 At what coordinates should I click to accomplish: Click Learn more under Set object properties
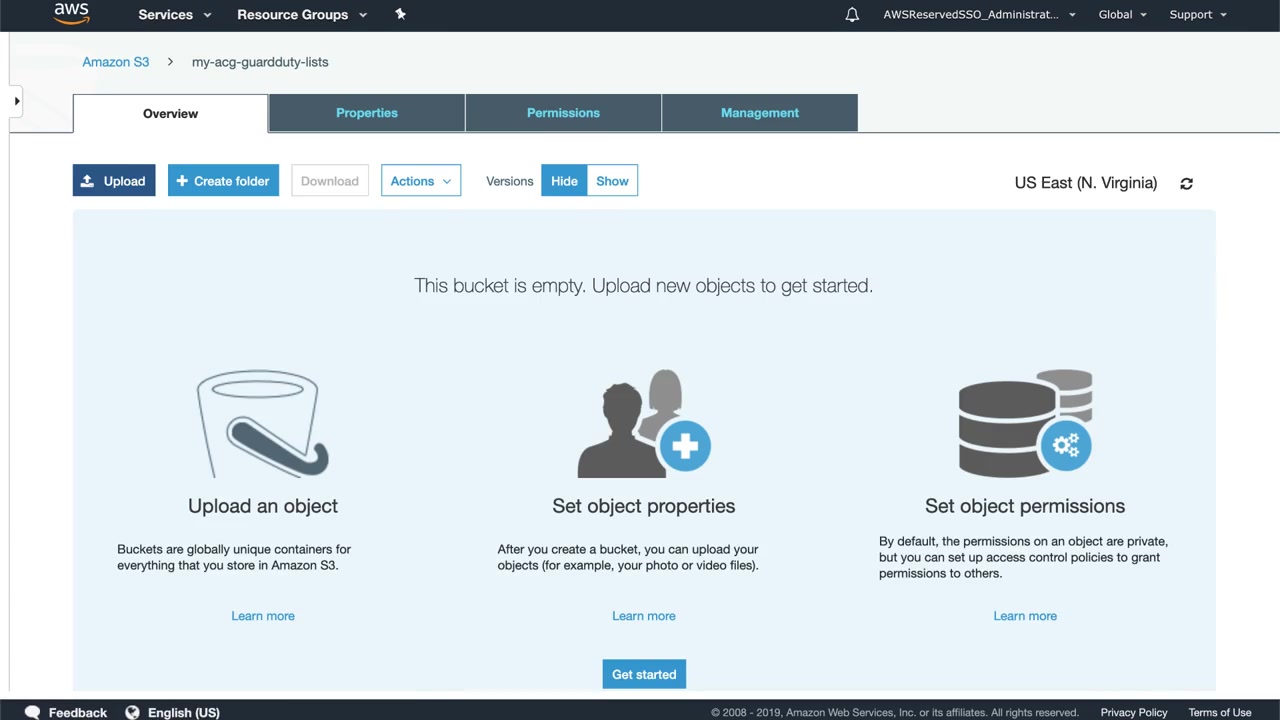(644, 616)
